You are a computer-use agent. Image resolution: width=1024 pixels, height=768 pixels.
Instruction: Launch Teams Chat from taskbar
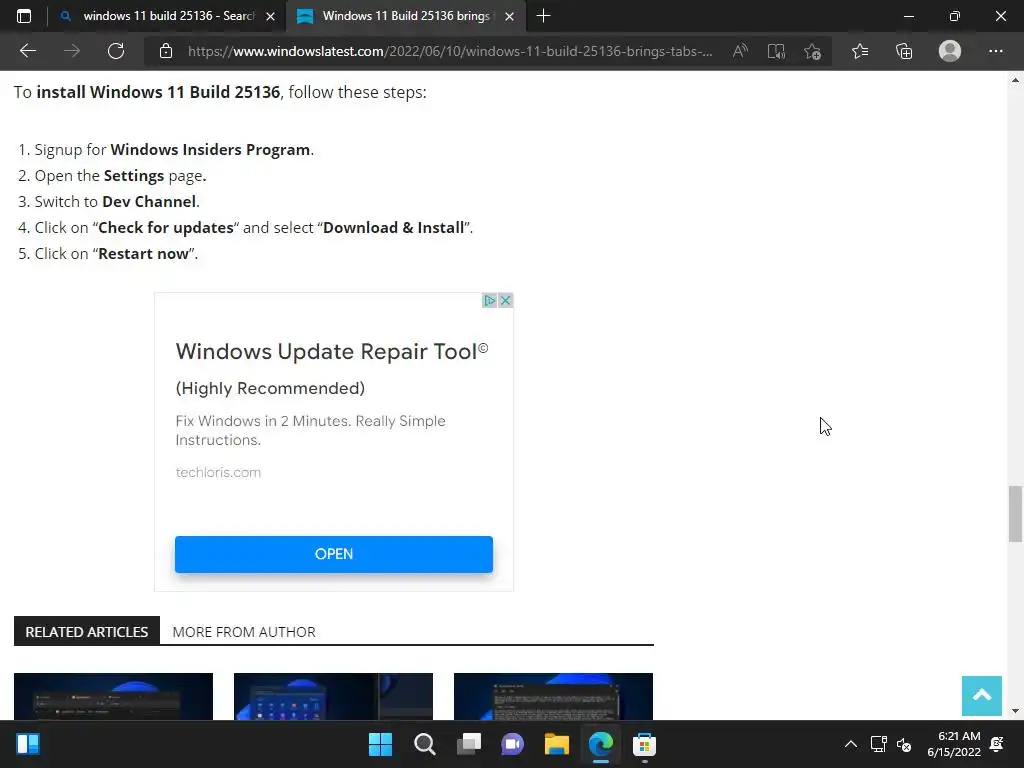(x=512, y=744)
